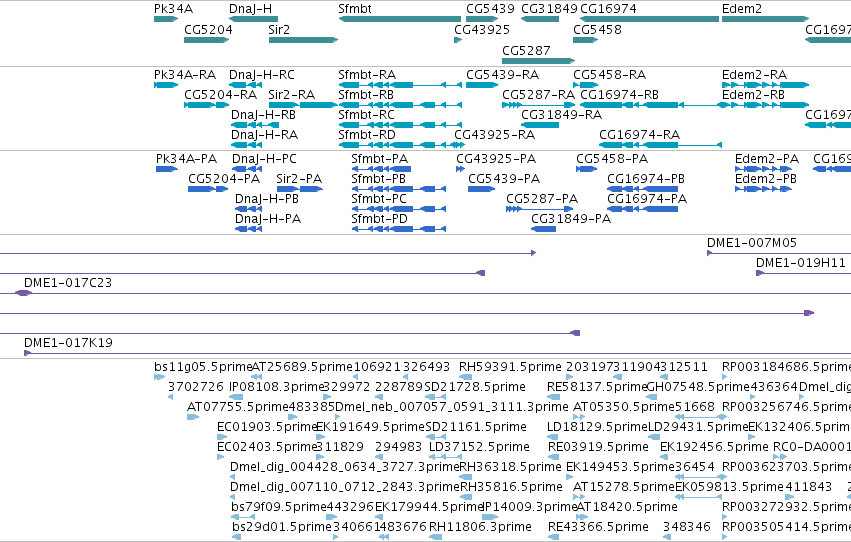
Task: Select protein Sfmbt-PD
Action: pyautogui.click(x=399, y=229)
